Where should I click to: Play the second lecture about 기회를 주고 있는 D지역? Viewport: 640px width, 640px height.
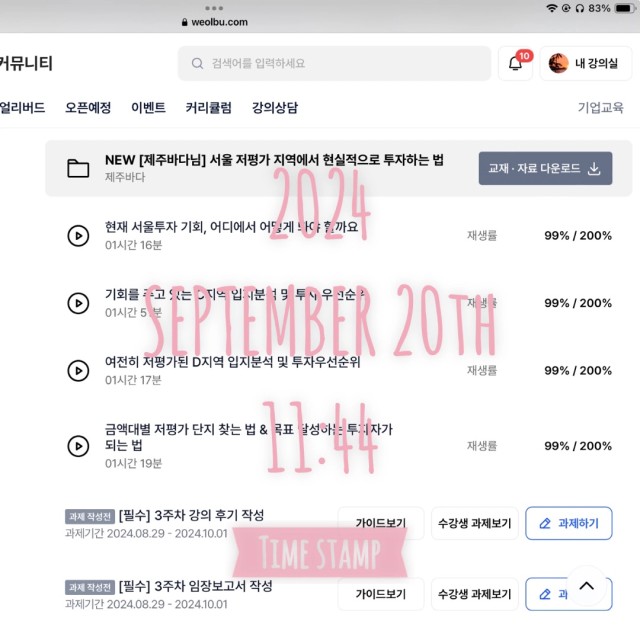click(78, 303)
